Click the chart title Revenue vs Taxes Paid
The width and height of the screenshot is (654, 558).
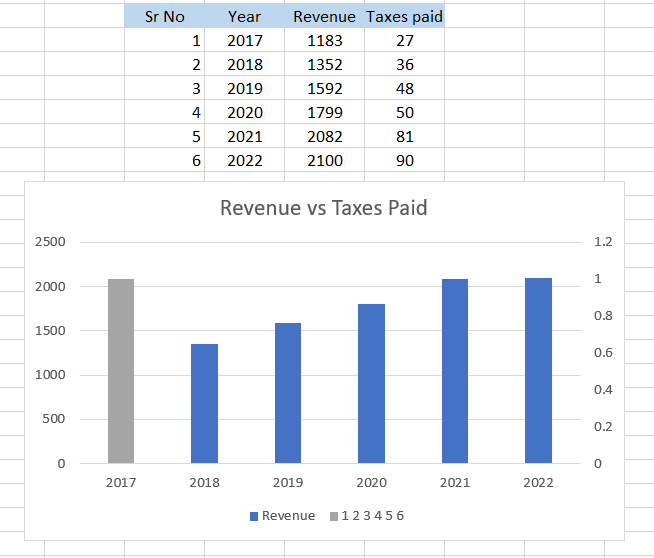point(323,208)
